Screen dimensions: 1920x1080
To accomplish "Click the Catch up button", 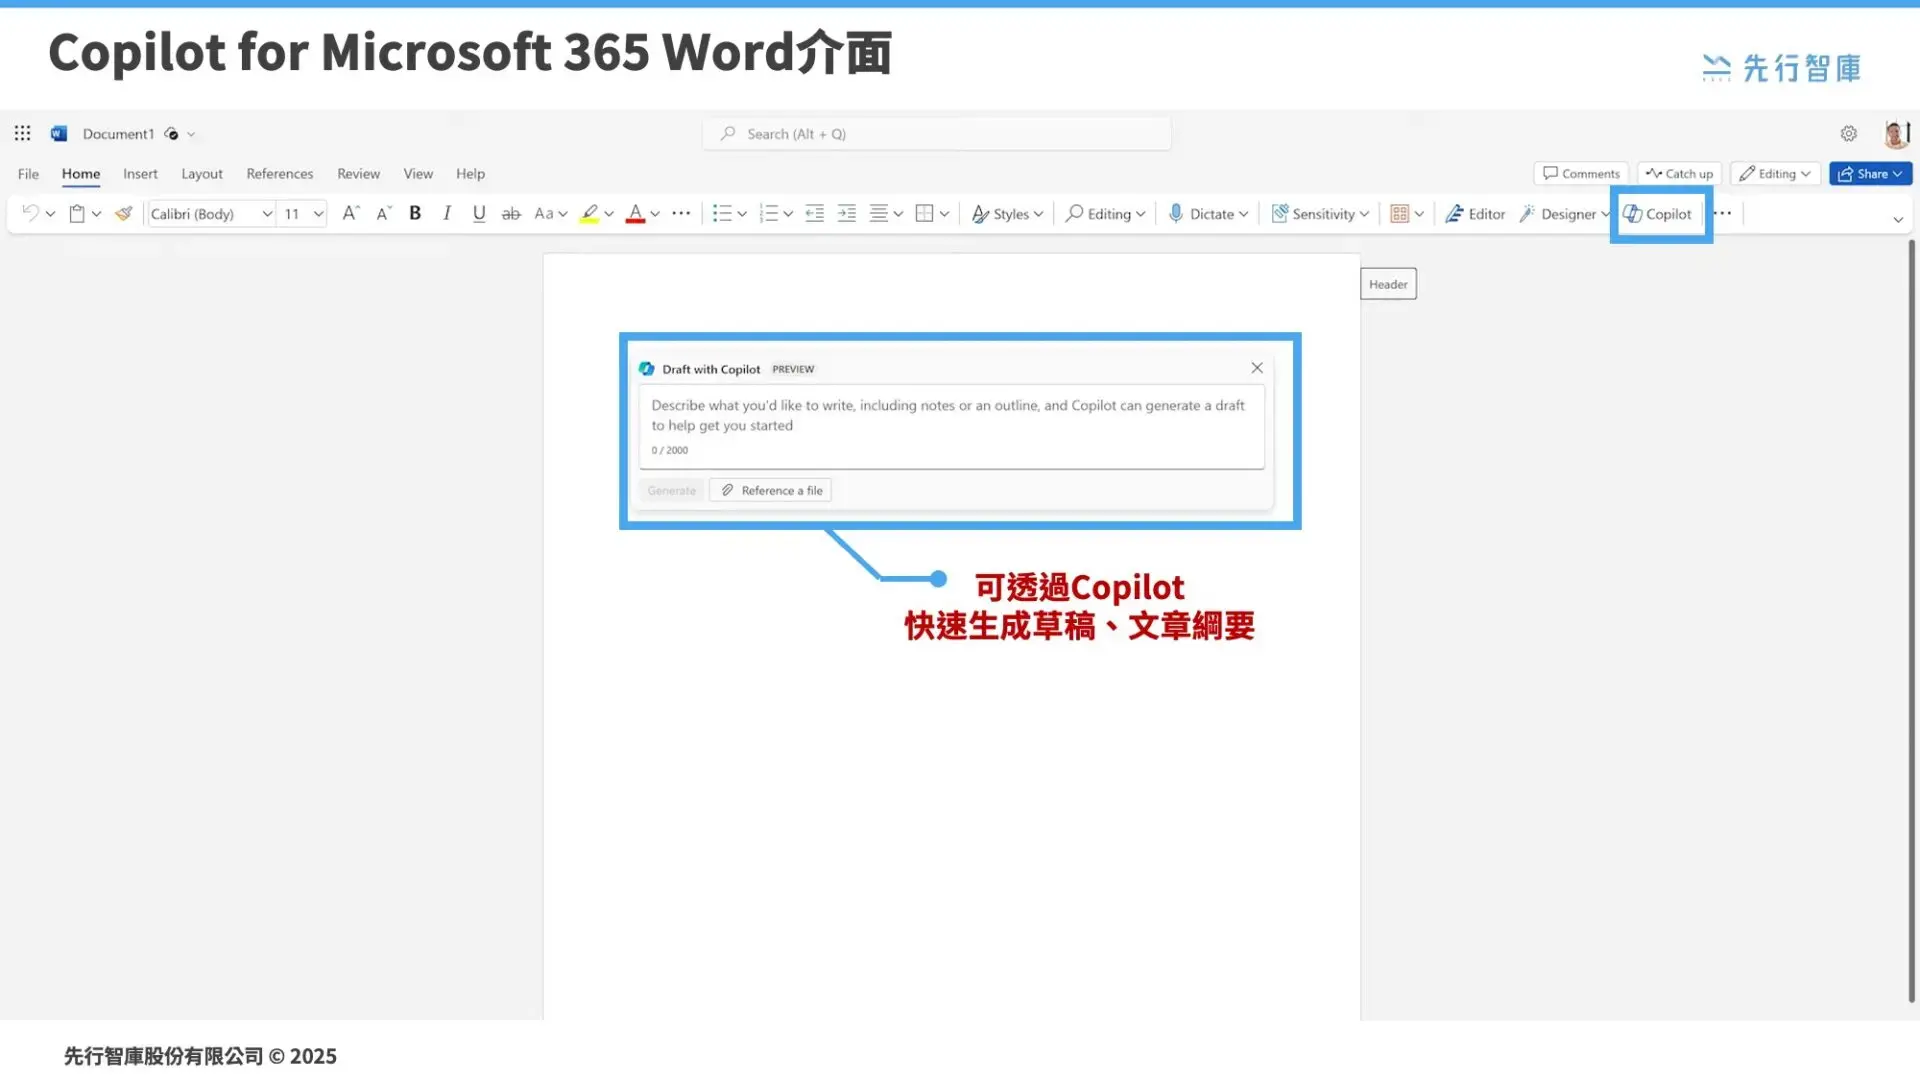I will coord(1679,173).
